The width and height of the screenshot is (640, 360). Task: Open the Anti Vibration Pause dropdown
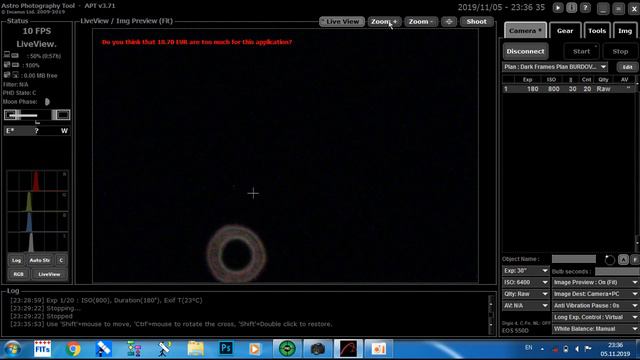[x=596, y=306]
